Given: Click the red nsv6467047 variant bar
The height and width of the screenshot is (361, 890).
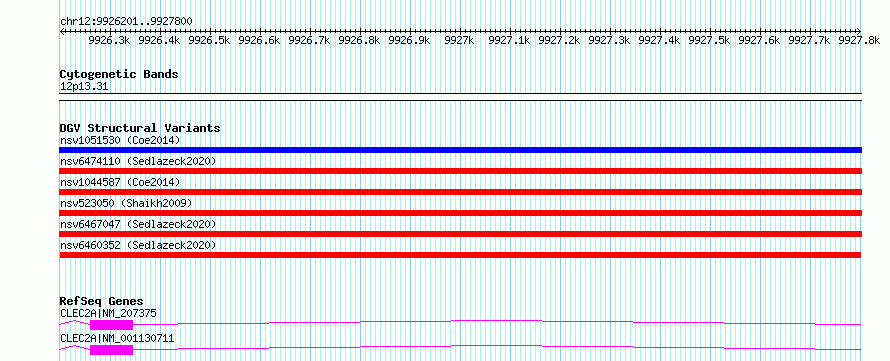Looking at the screenshot, I should [x=460, y=234].
